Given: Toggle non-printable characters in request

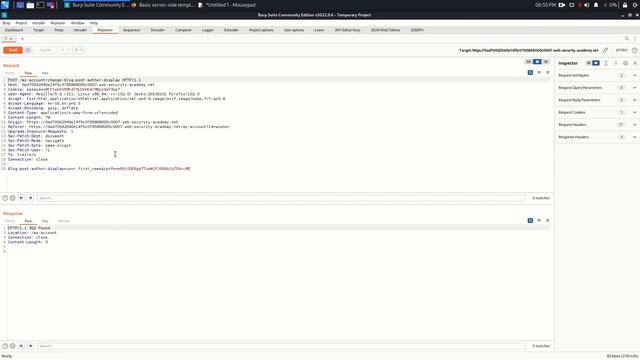Looking at the screenshot, I should pyautogui.click(x=539, y=73).
